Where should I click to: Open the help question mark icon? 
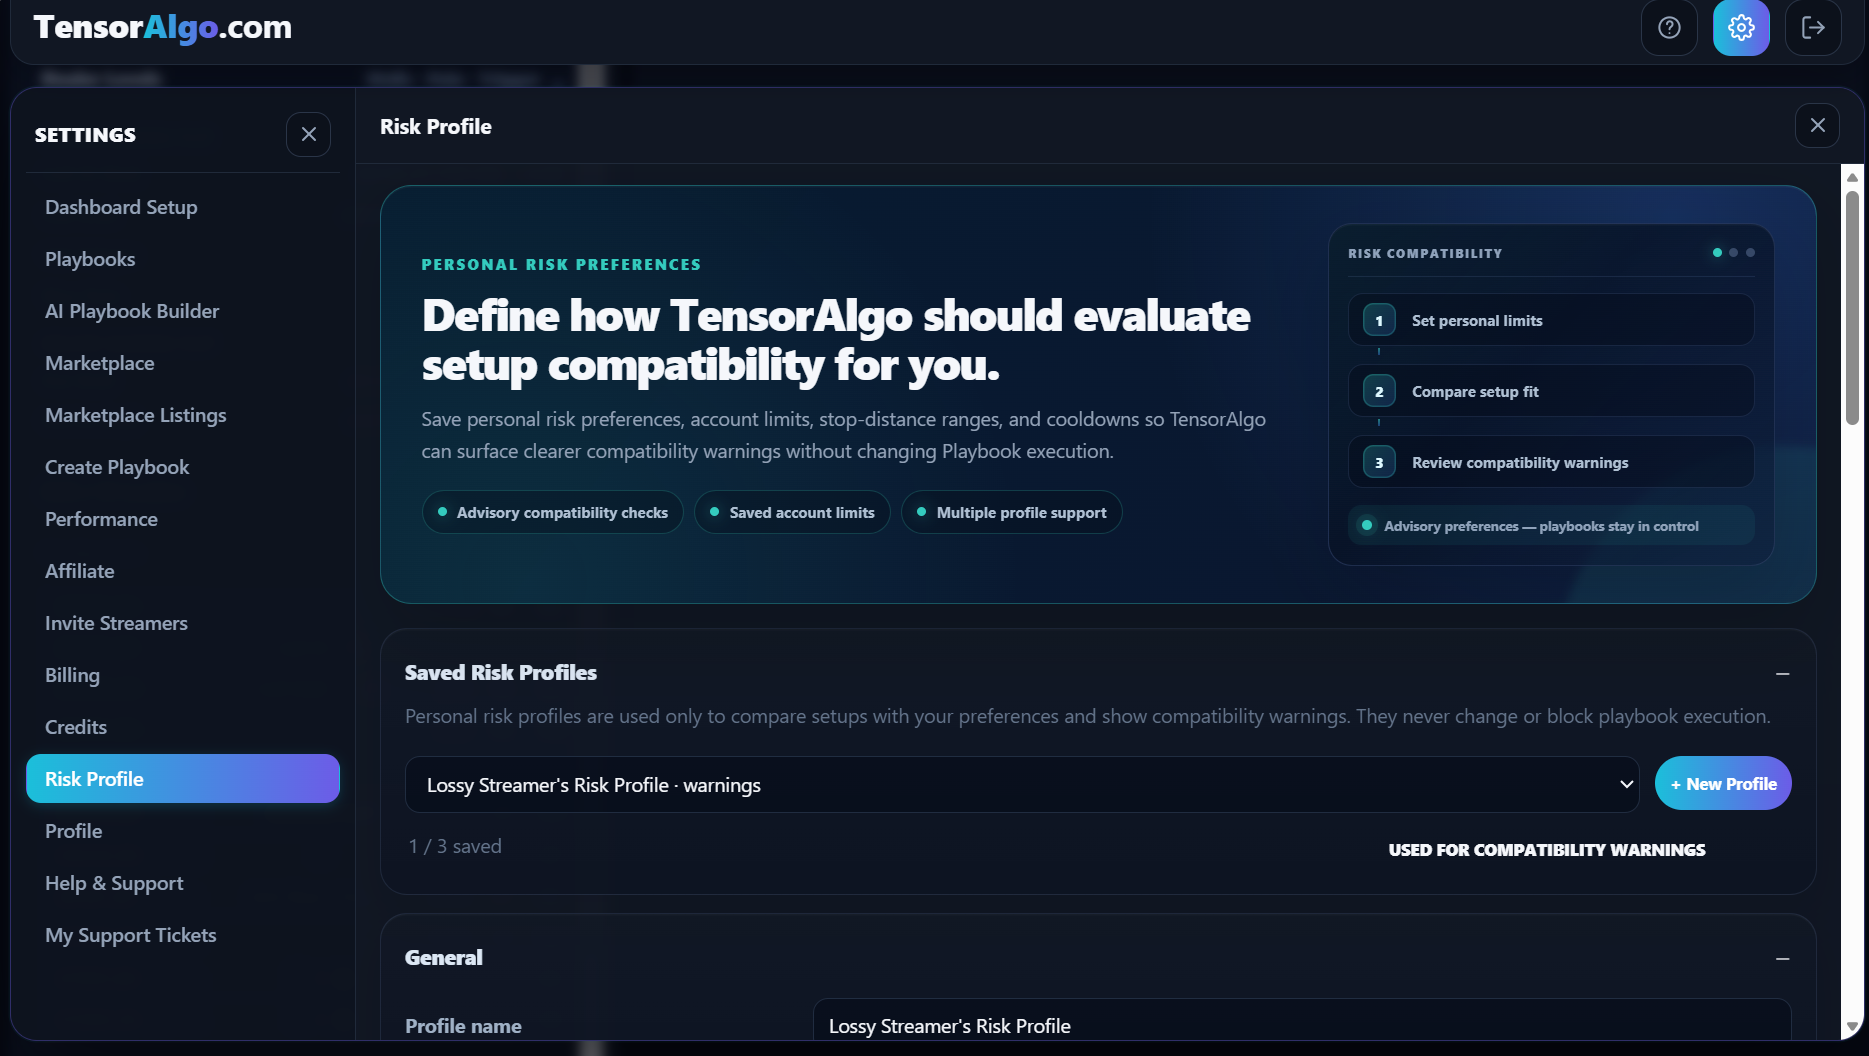click(x=1669, y=28)
